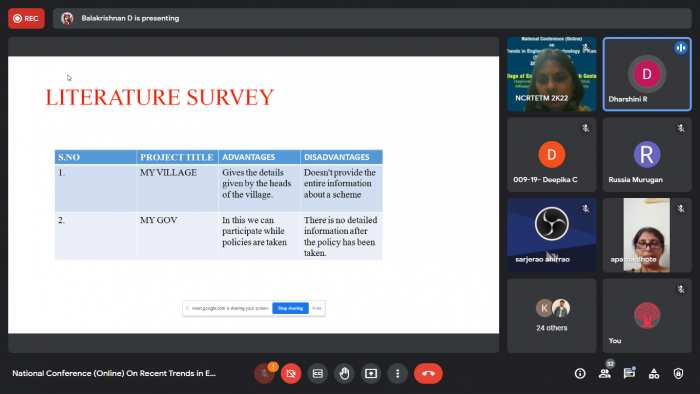Toggle closed captions
The height and width of the screenshot is (394, 700).
(317, 373)
